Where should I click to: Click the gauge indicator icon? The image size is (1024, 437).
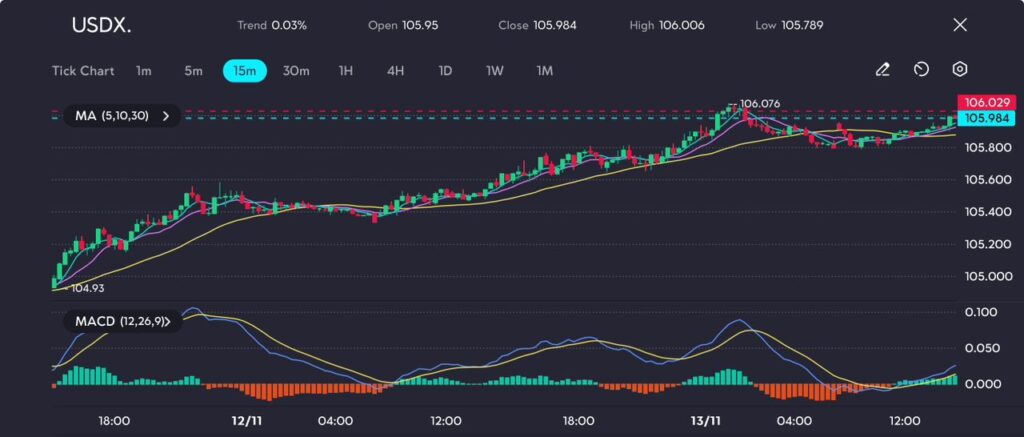point(921,70)
